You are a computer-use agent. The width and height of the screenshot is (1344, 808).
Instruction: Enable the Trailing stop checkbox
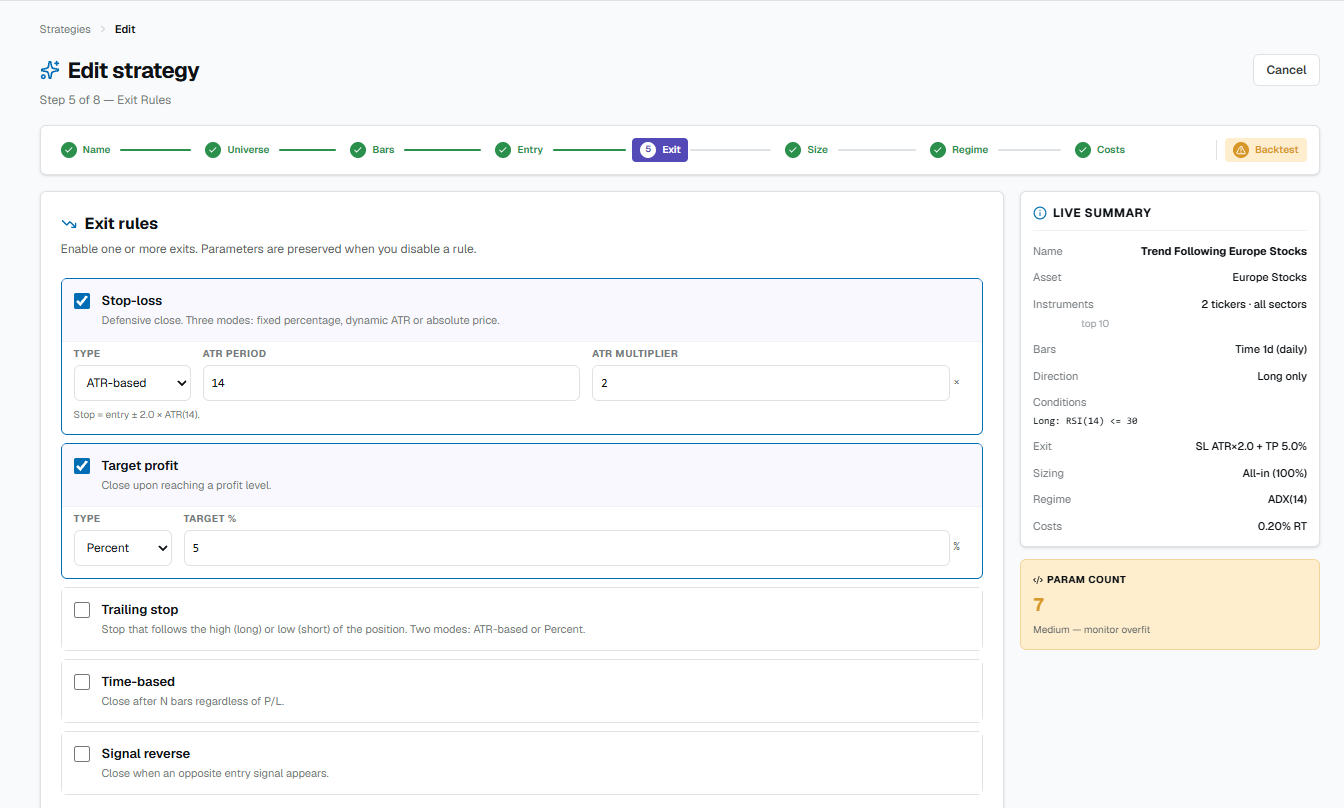82,610
